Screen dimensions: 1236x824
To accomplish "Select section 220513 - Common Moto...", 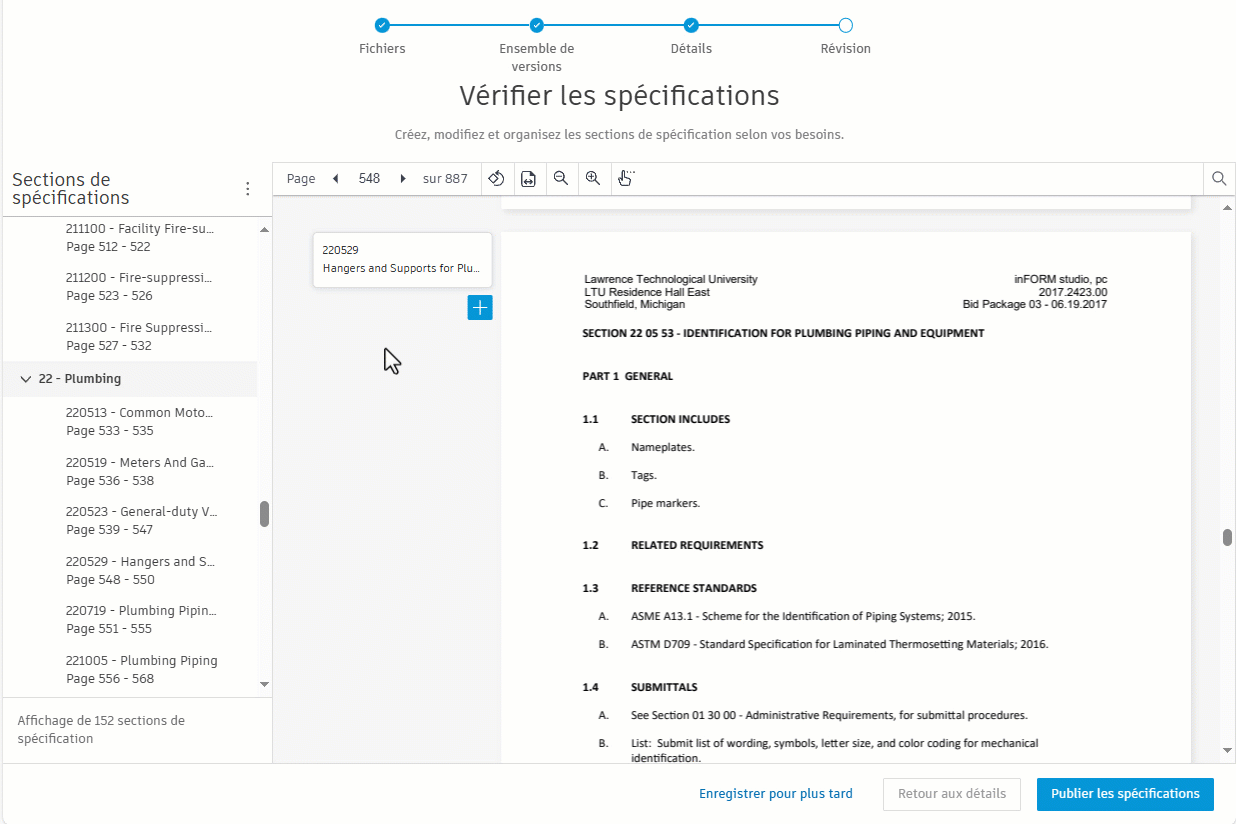I will (x=140, y=421).
